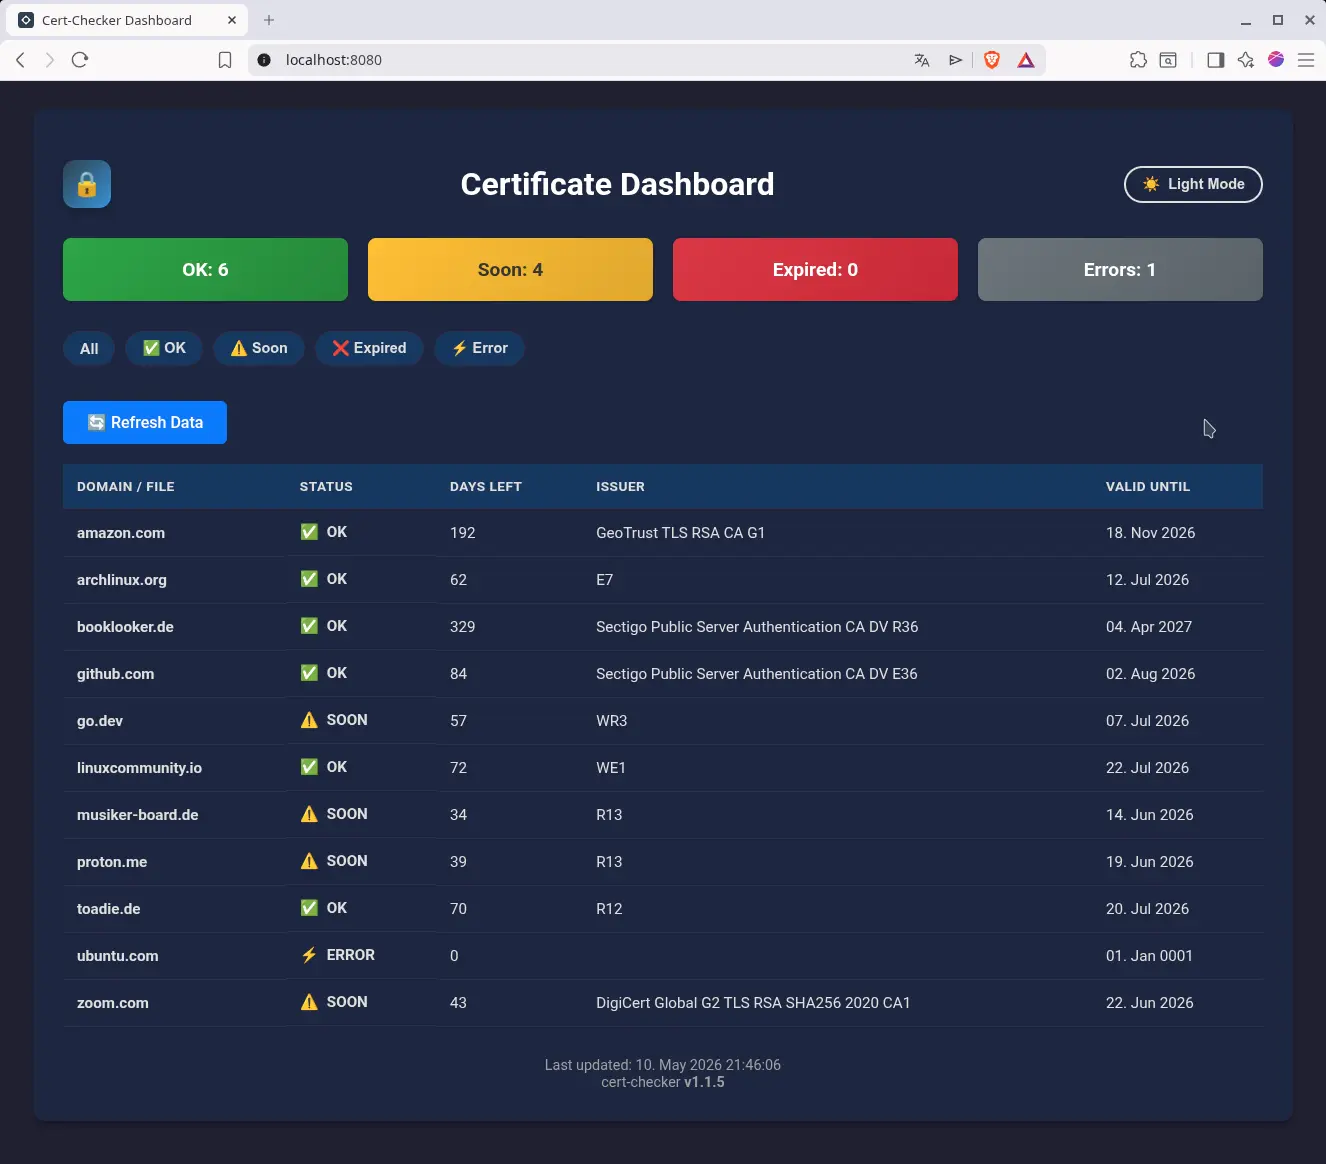Open the extensions puzzle icon
Screen dimensions: 1326x1164
click(1138, 60)
